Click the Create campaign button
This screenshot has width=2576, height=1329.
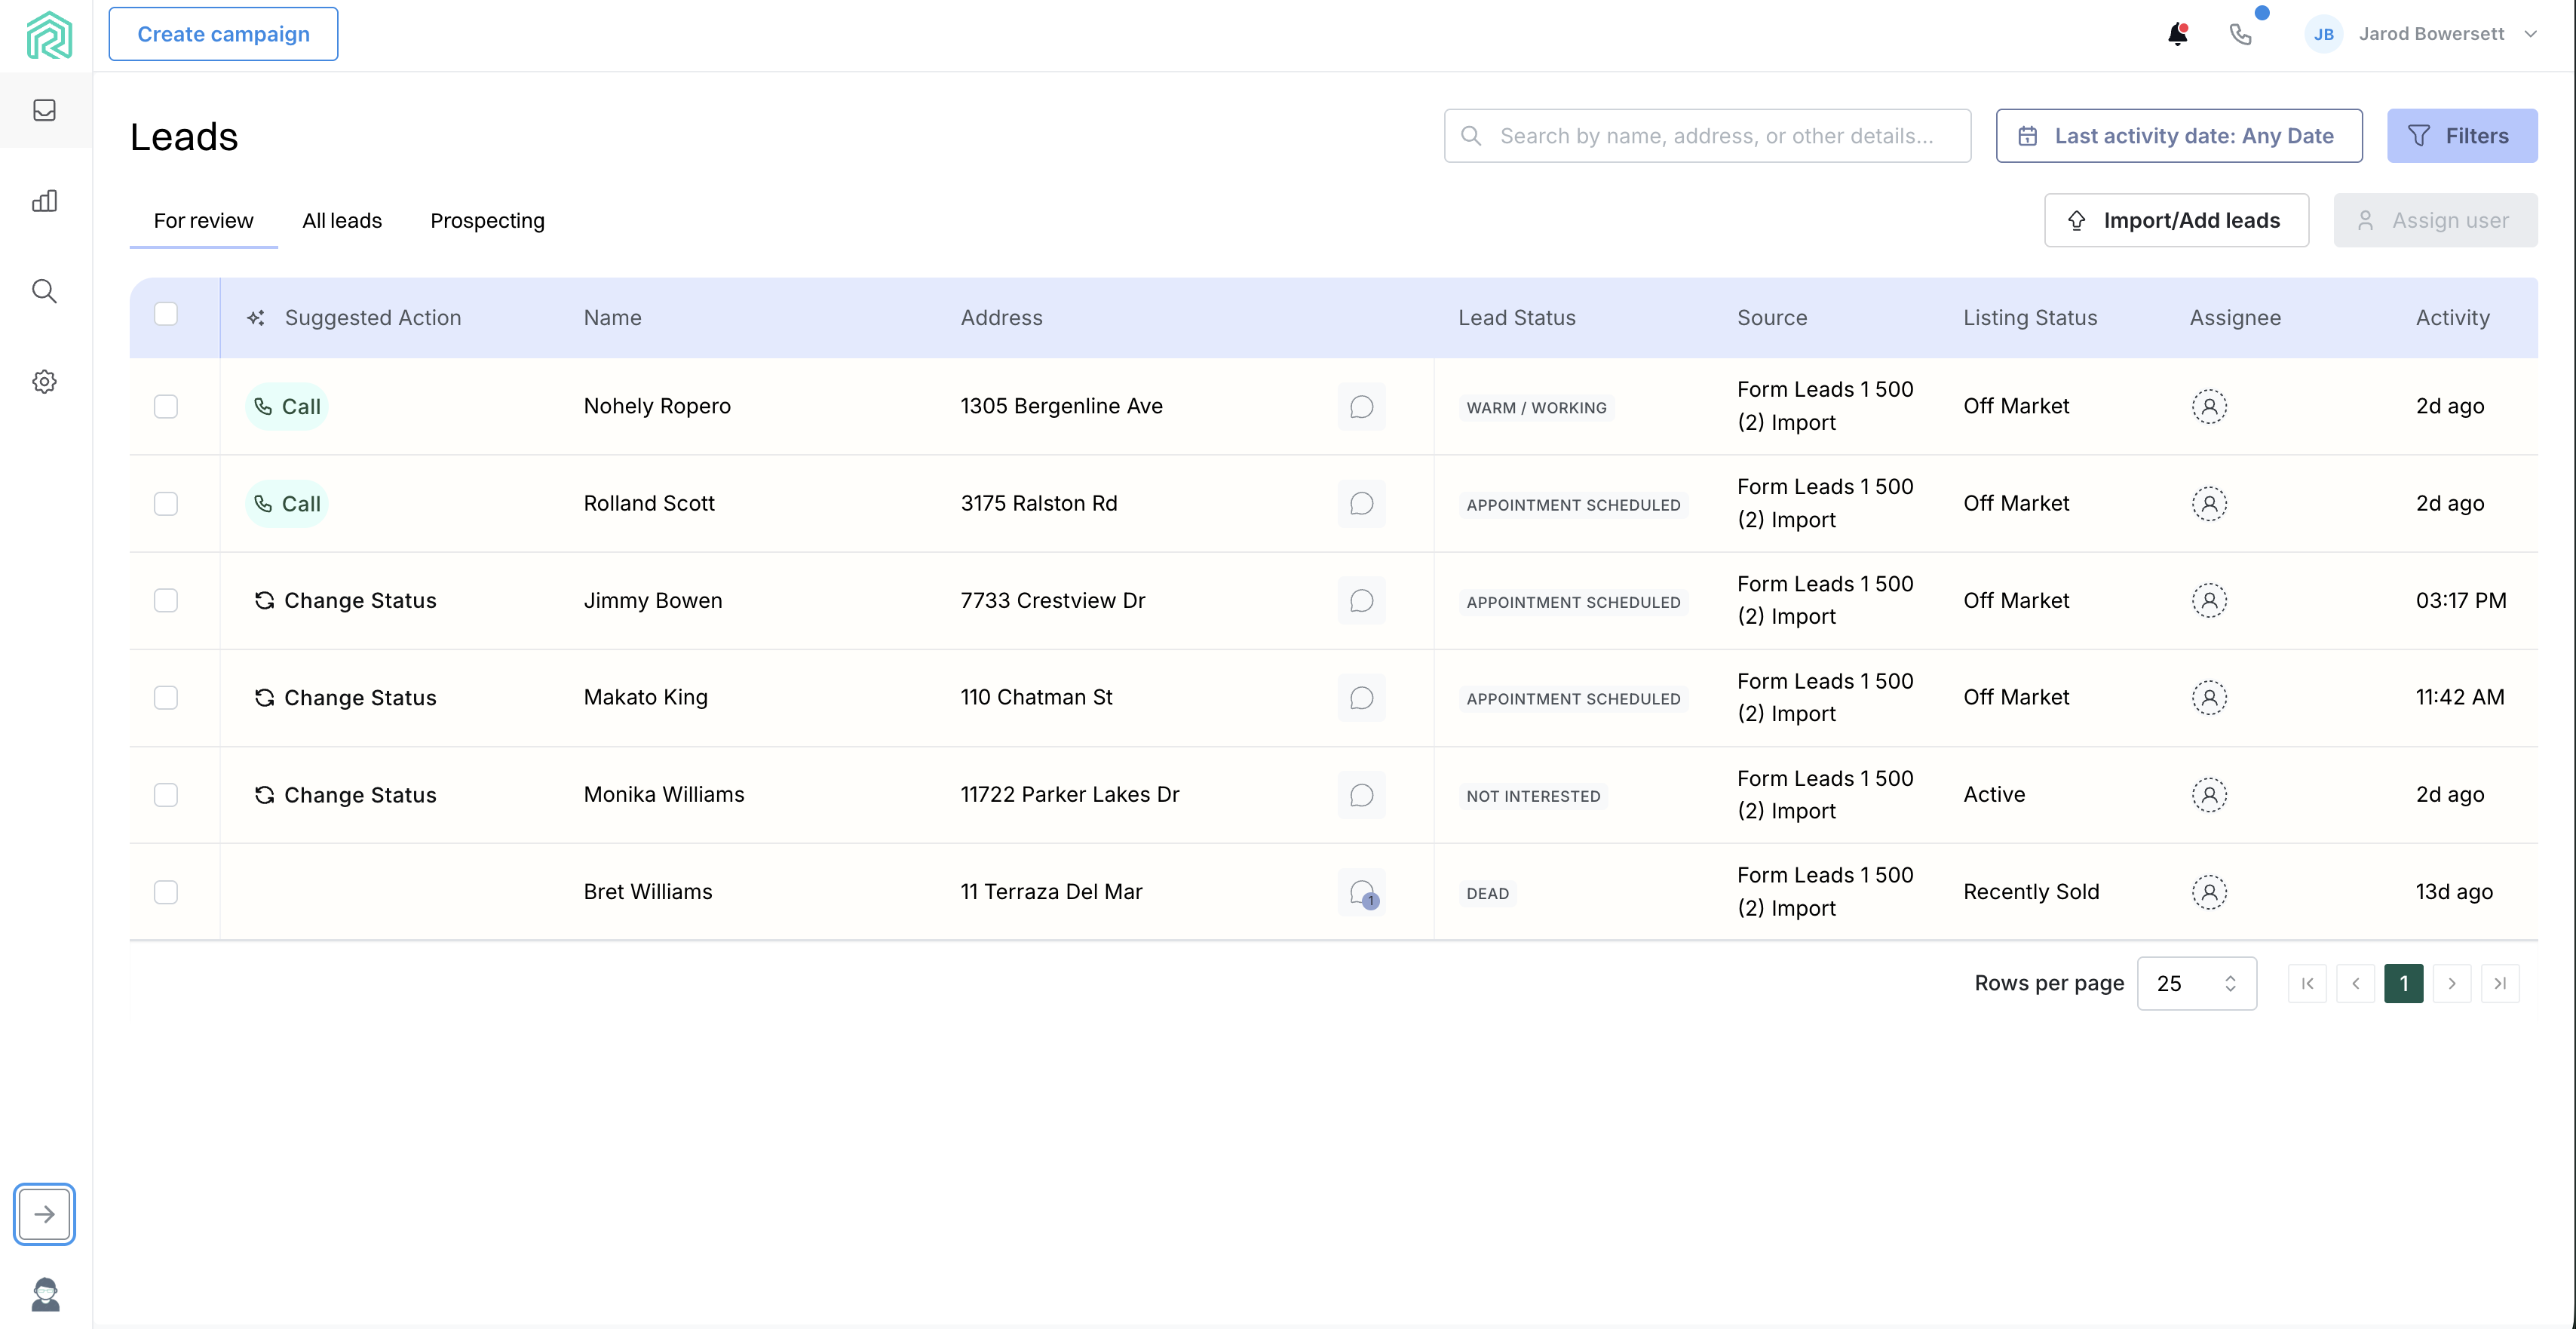click(x=223, y=34)
